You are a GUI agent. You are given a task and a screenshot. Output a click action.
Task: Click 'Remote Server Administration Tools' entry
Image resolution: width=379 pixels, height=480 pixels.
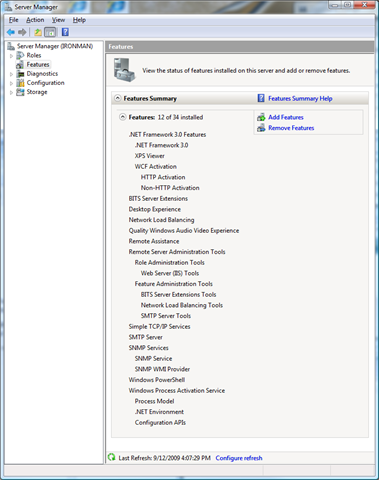[177, 252]
